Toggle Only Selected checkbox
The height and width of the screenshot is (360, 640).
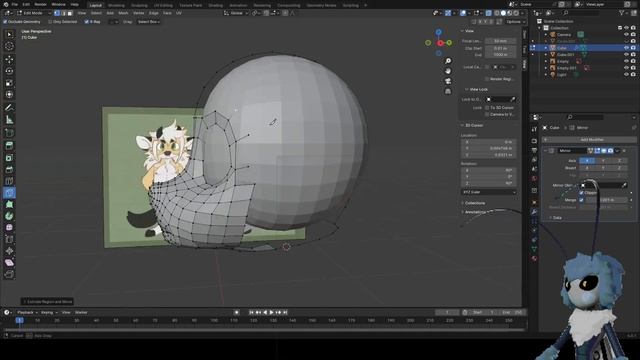50,22
